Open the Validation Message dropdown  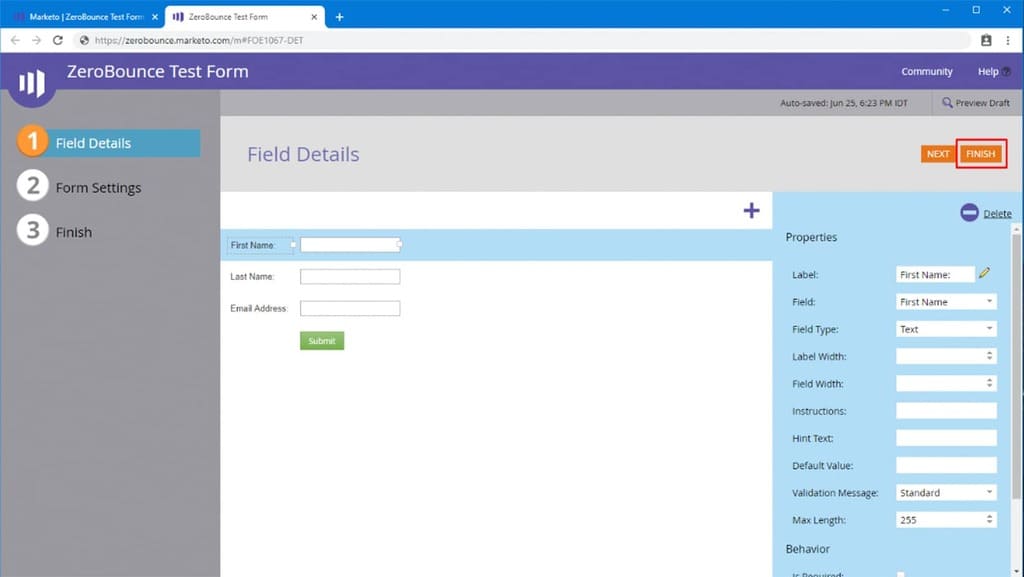pyautogui.click(x=946, y=493)
